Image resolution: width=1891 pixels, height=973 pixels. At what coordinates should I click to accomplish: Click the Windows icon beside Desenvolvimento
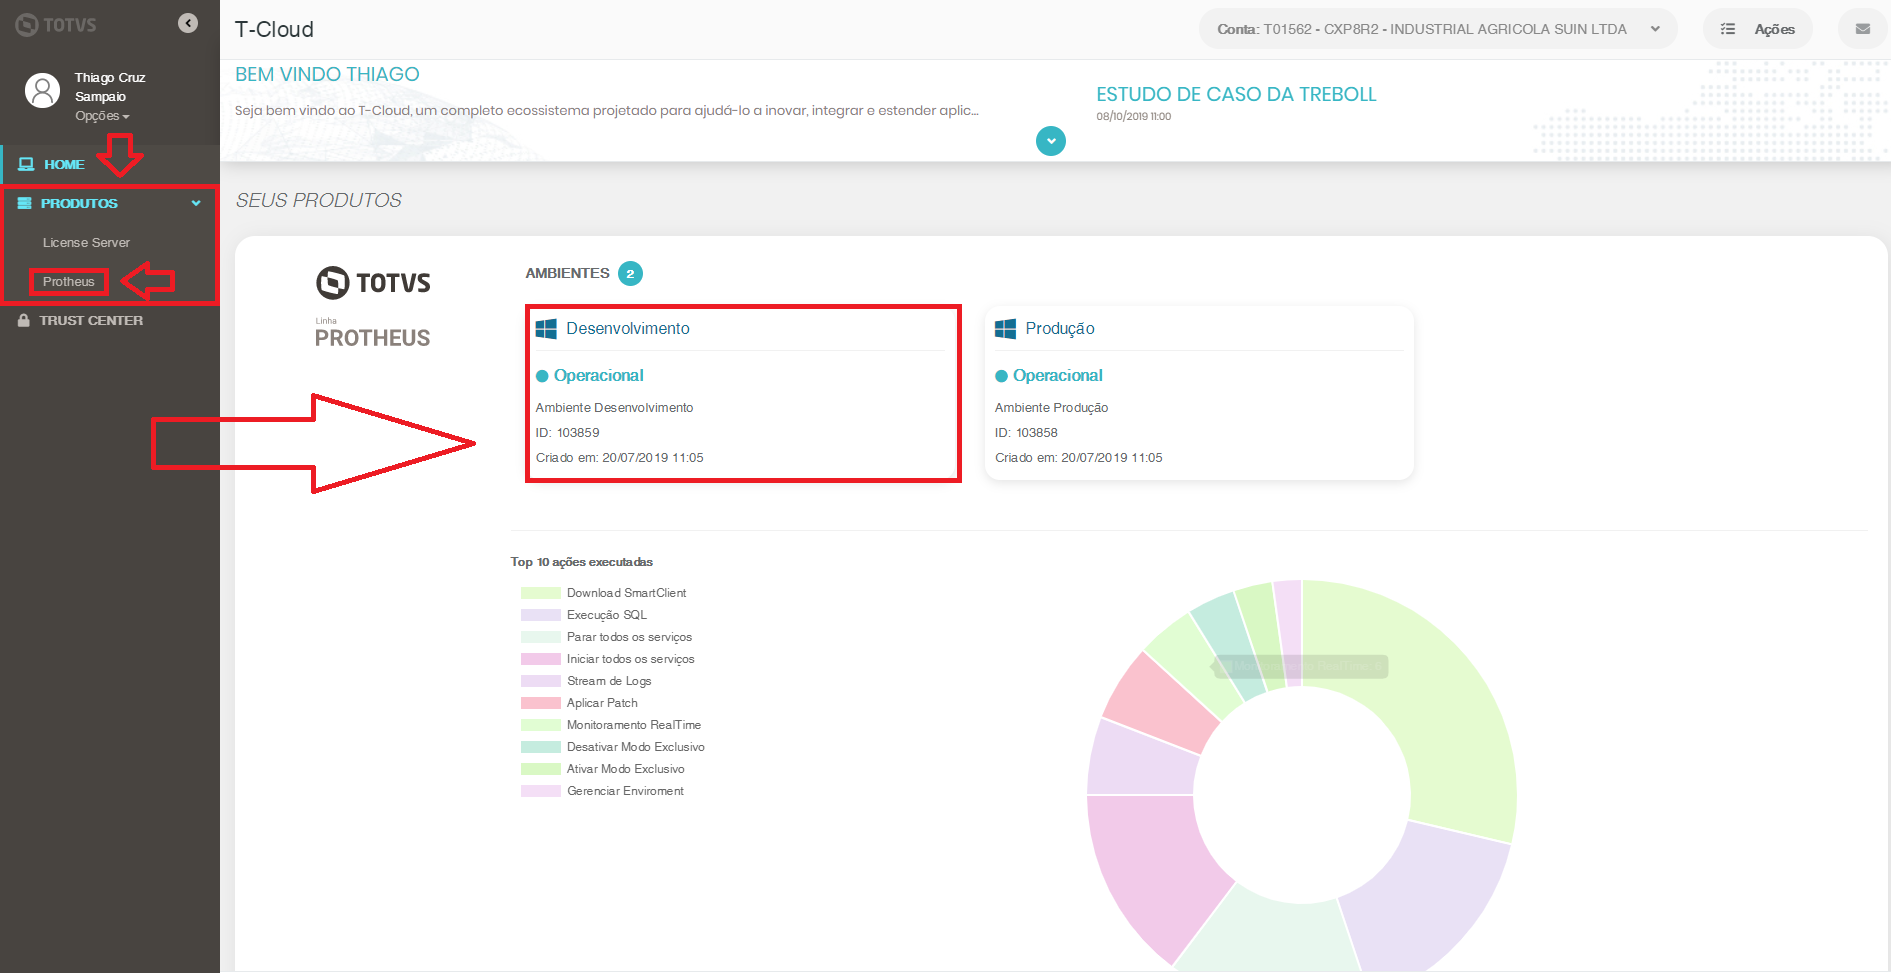pyautogui.click(x=546, y=329)
